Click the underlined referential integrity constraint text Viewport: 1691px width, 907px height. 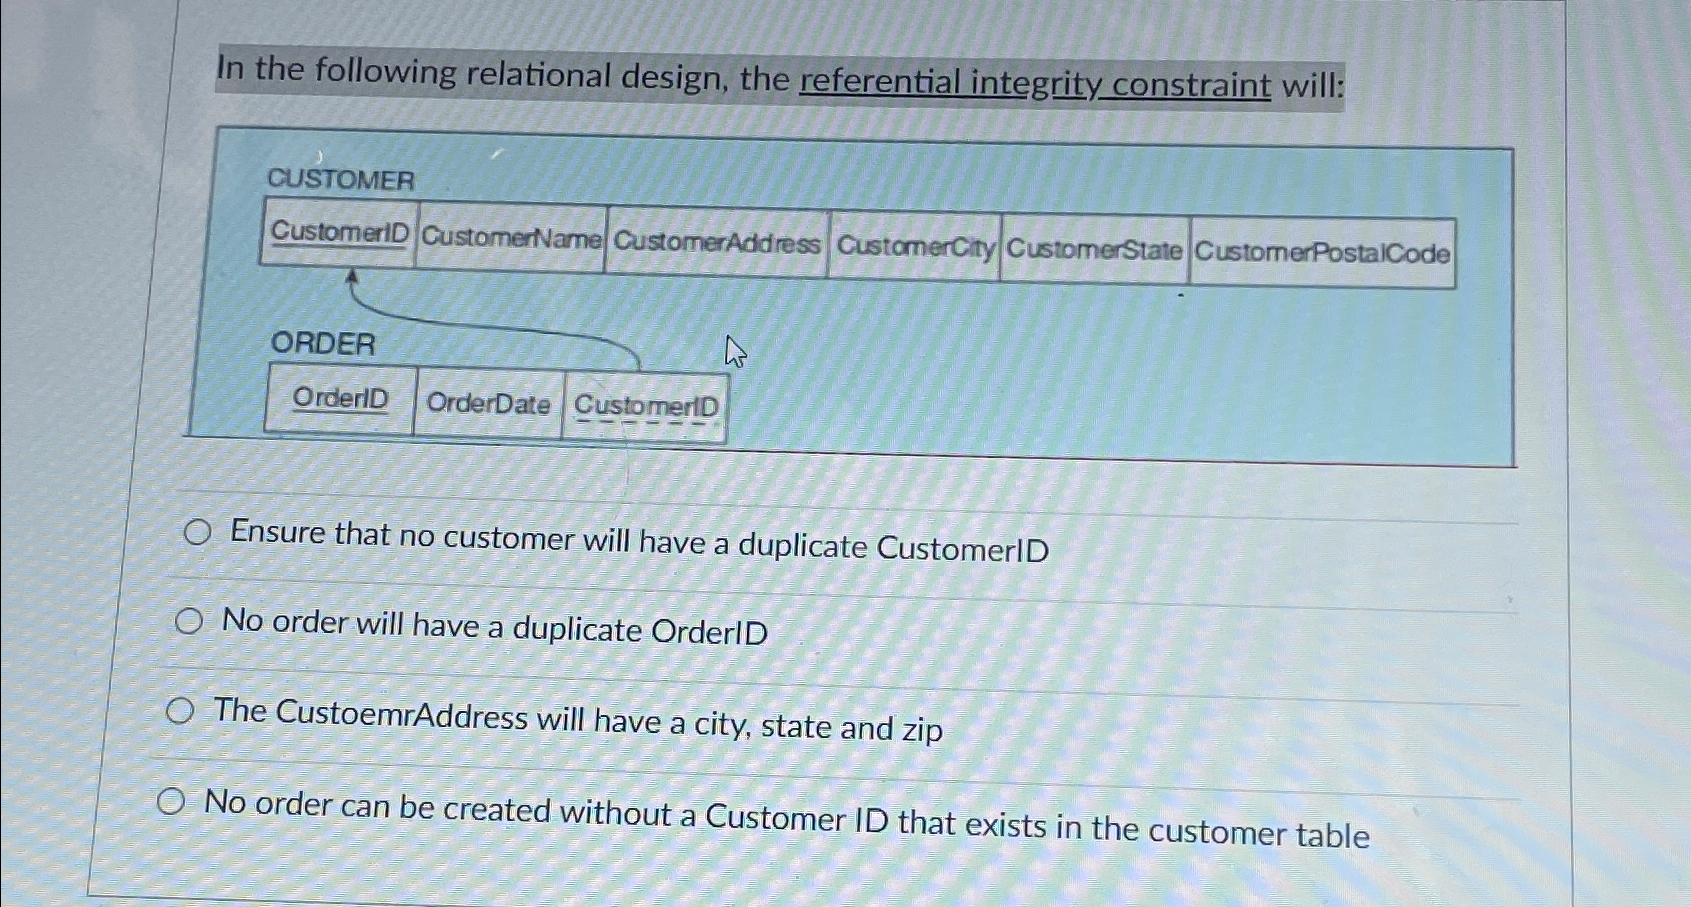[1034, 83]
